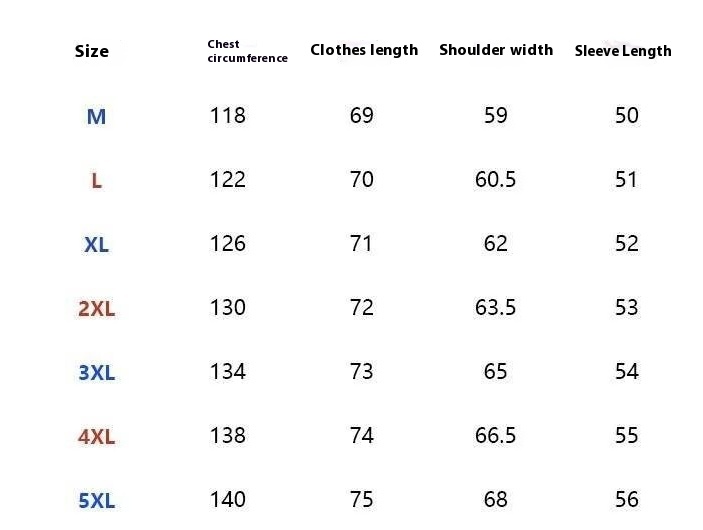This screenshot has height=530, width=703.
Task: Click the 5XL size label
Action: coord(96,500)
